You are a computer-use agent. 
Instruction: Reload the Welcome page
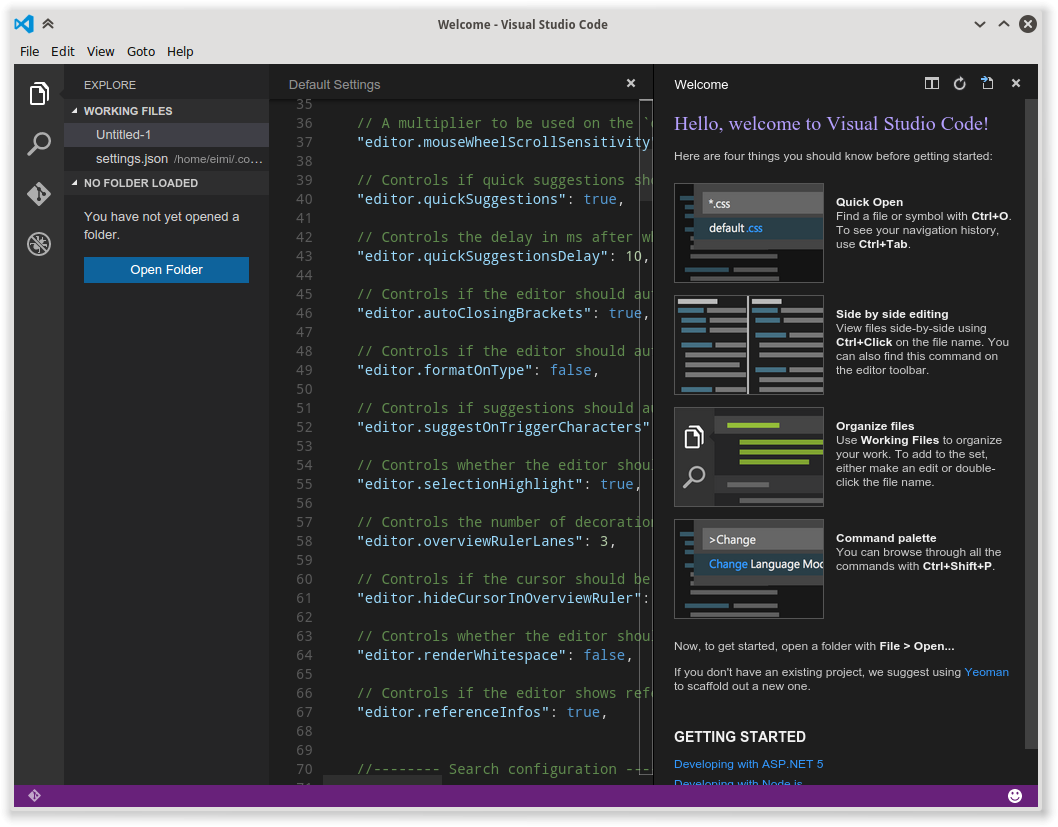959,84
